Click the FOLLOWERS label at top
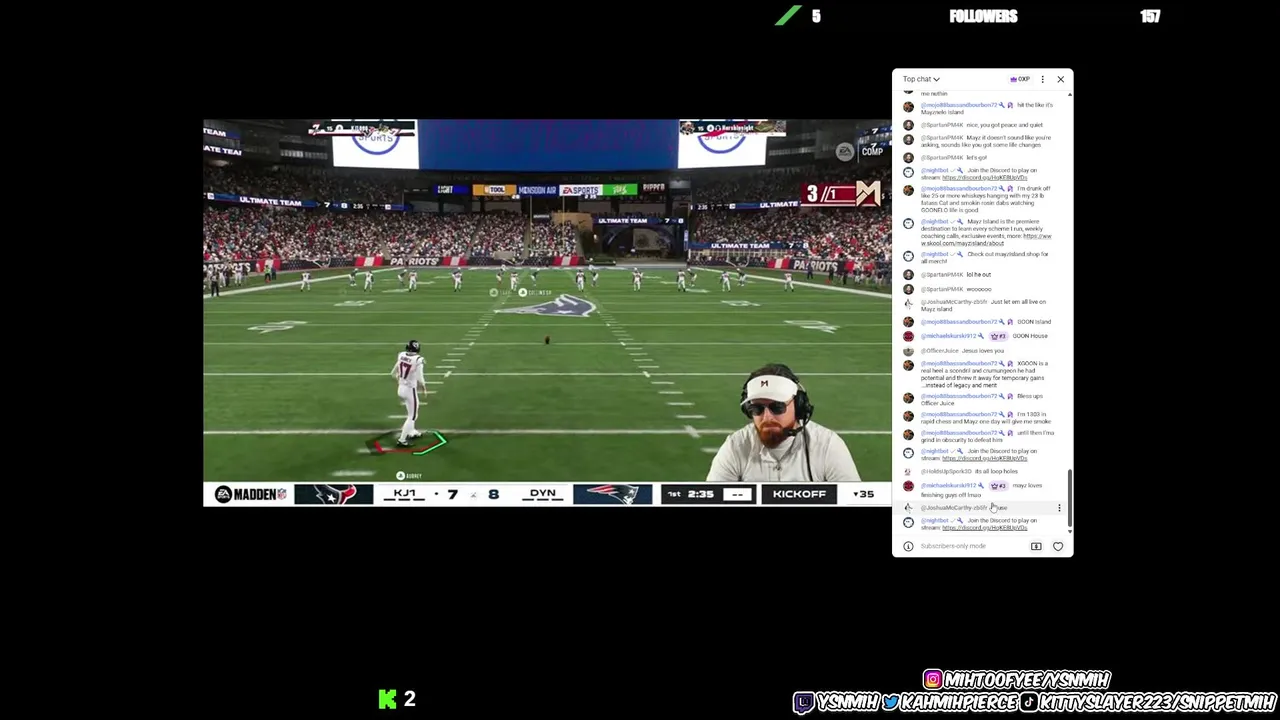Screen dimensions: 1280x720 coord(984,16)
